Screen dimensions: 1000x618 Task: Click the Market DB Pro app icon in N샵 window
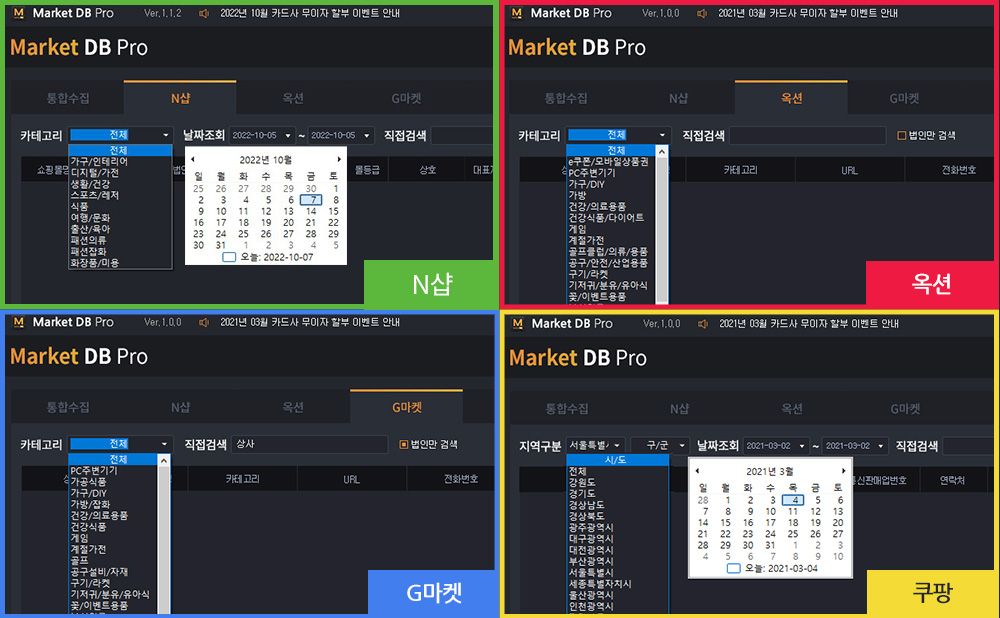tap(18, 13)
